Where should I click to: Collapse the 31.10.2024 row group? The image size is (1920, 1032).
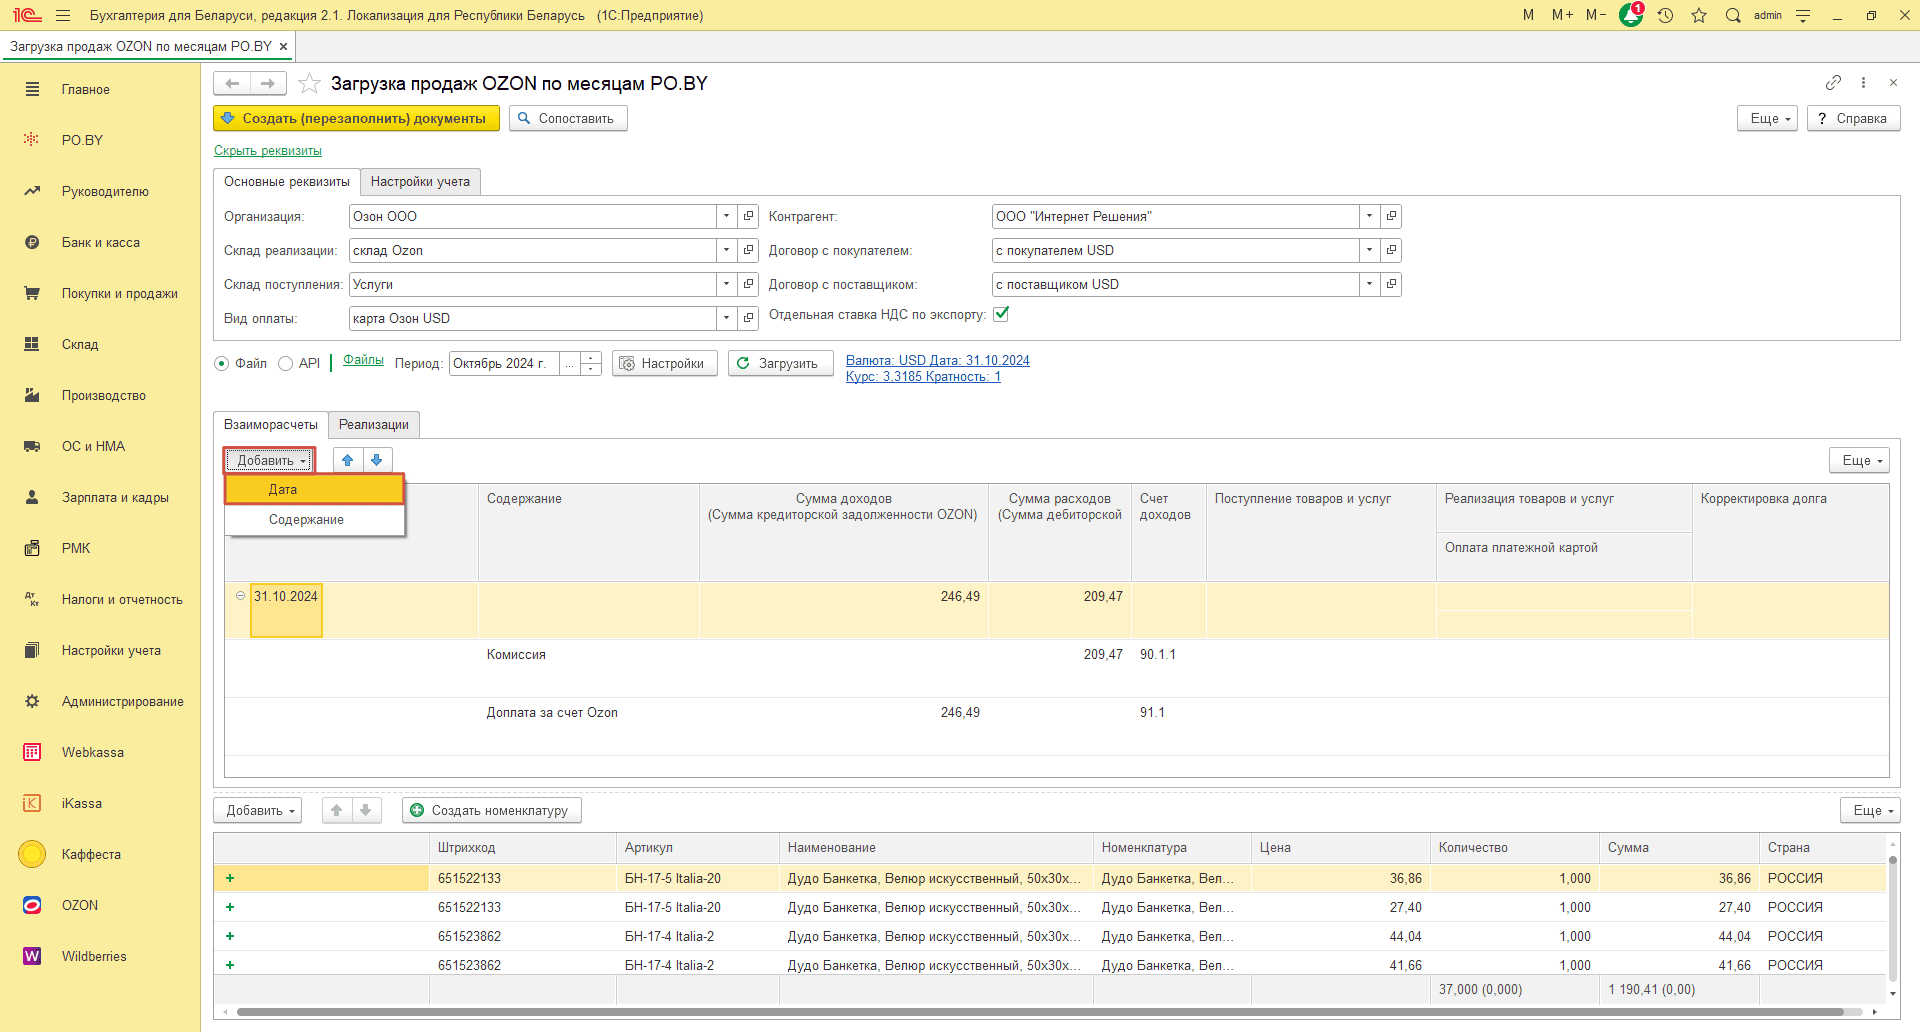[x=240, y=596]
